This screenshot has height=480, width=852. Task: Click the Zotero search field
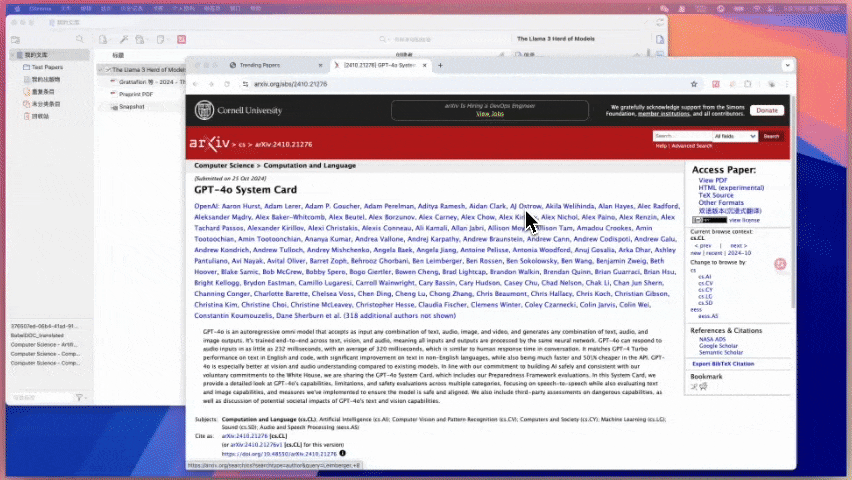[x=440, y=39]
